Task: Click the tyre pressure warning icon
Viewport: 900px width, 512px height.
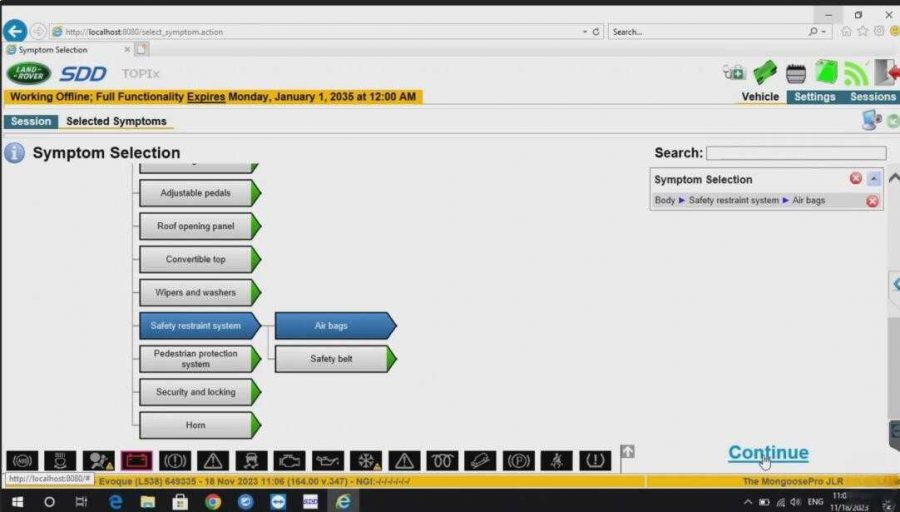Action: tap(595, 461)
